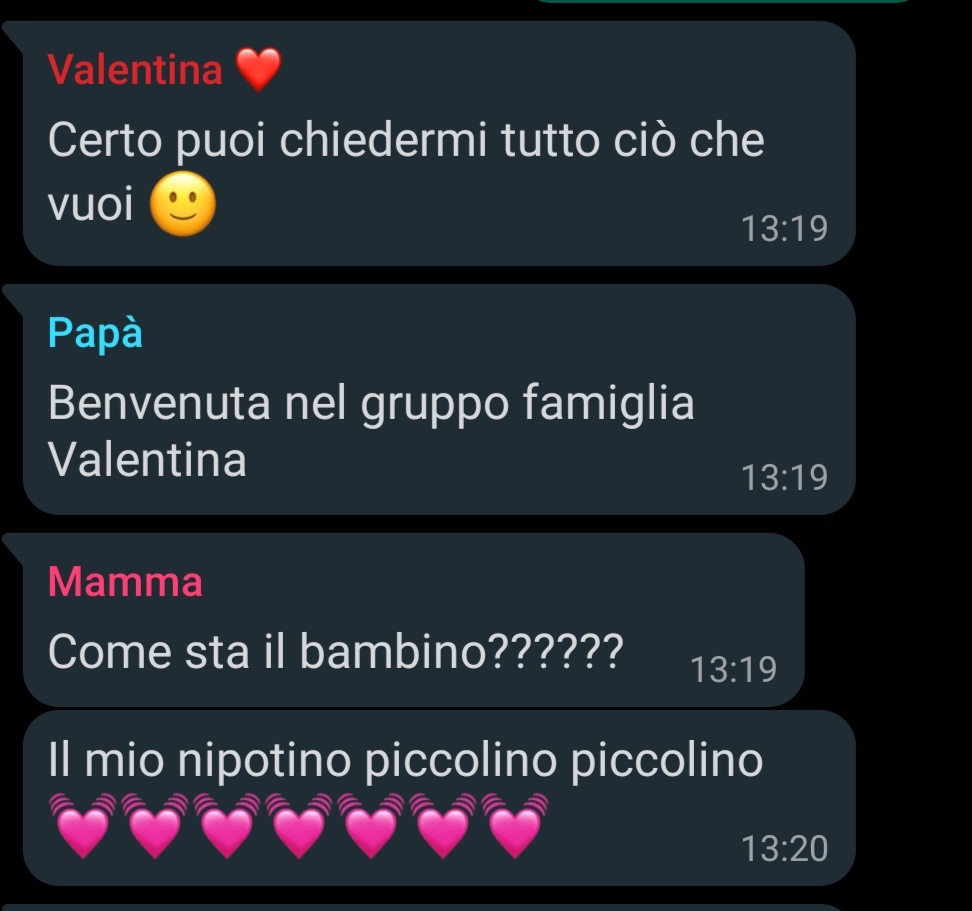Tap the 13:19 time on Papà's message

(784, 478)
